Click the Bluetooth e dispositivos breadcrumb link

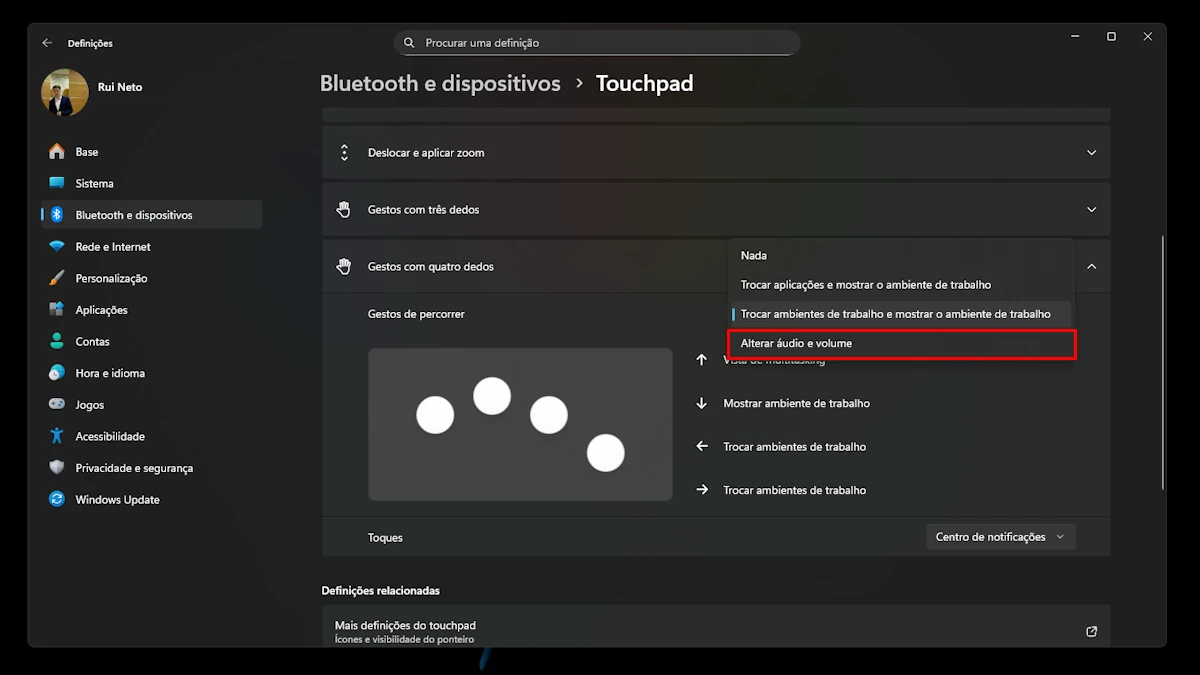click(440, 84)
